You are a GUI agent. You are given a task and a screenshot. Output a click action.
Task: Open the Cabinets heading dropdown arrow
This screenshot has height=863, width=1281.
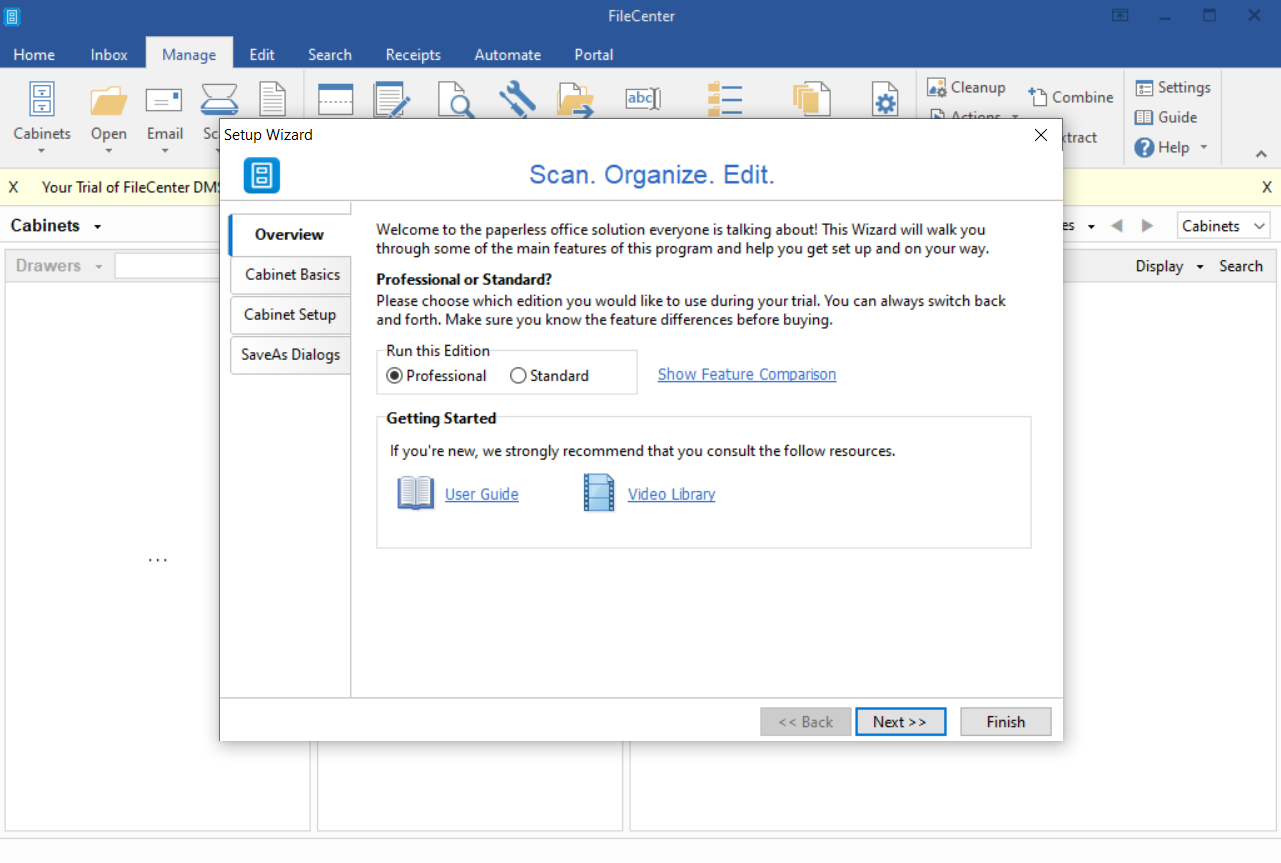(98, 227)
